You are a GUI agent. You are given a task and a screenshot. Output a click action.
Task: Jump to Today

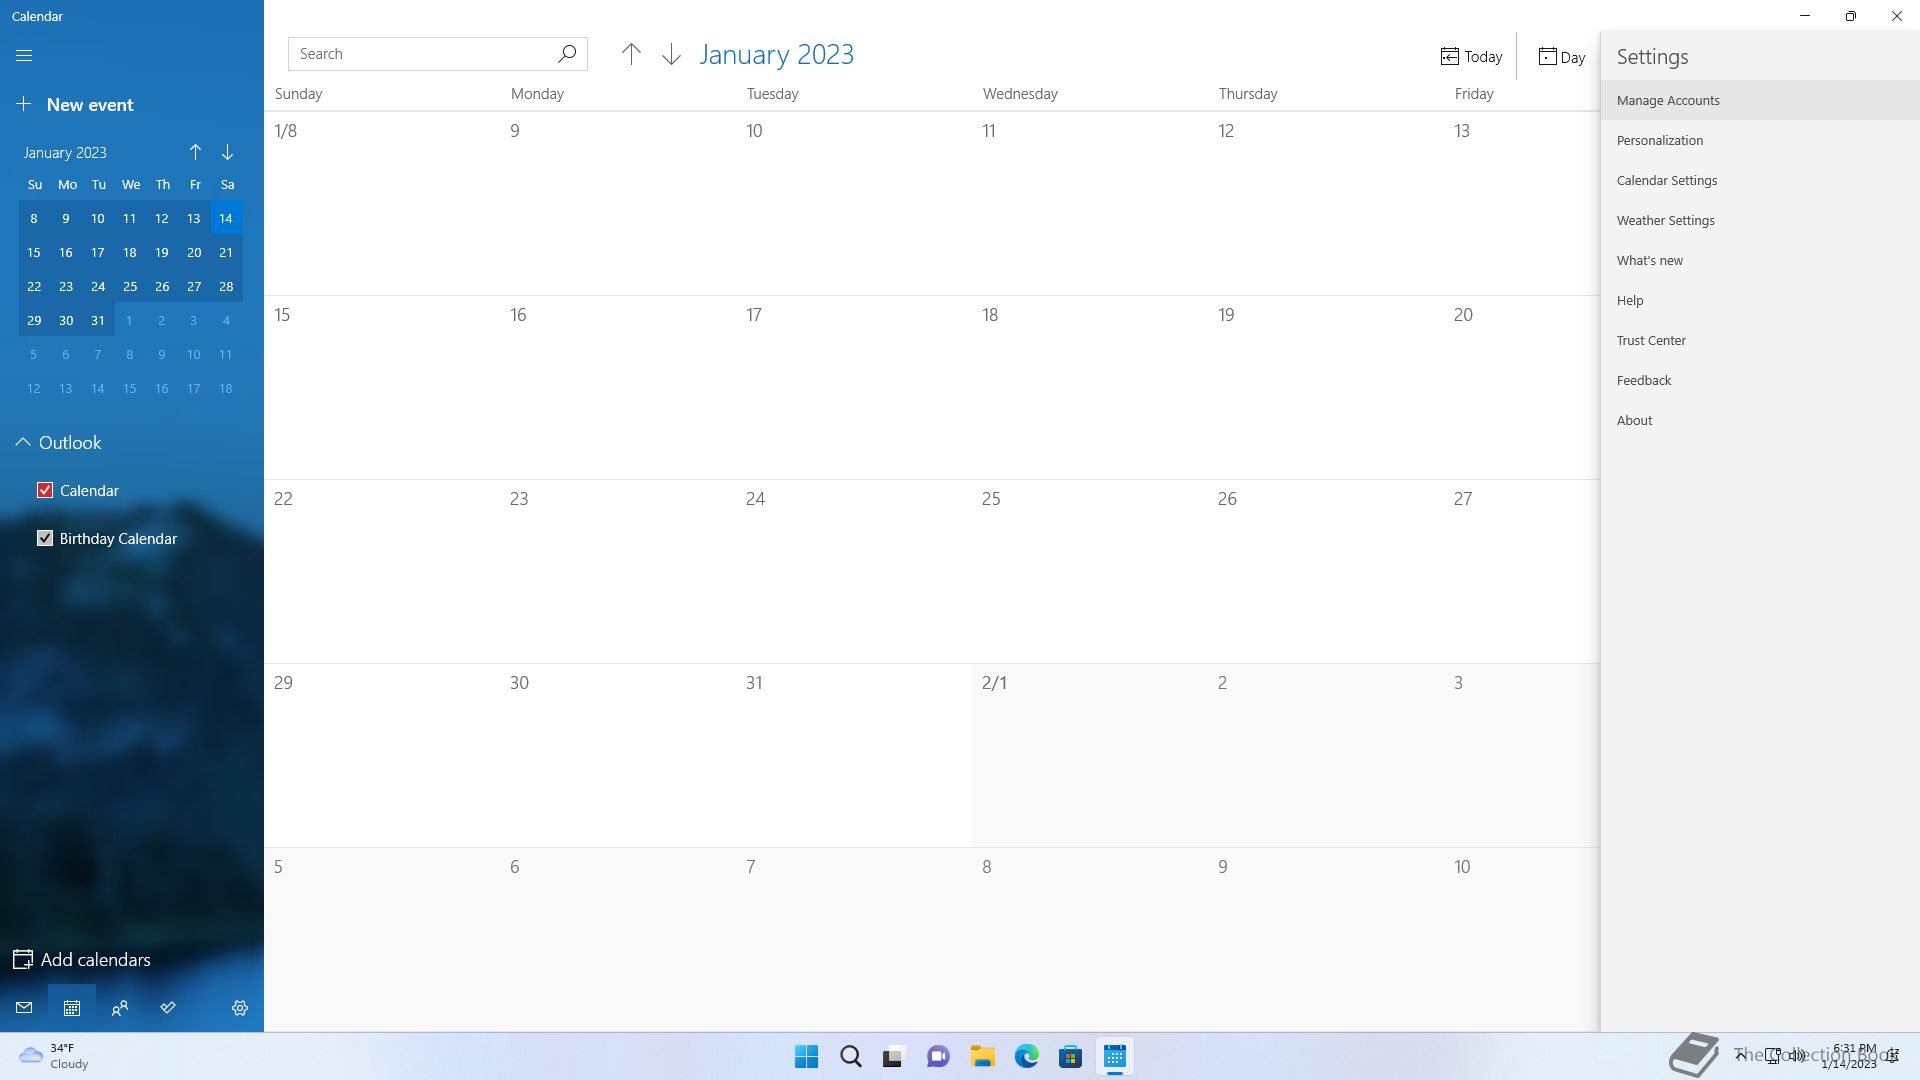click(x=1471, y=57)
